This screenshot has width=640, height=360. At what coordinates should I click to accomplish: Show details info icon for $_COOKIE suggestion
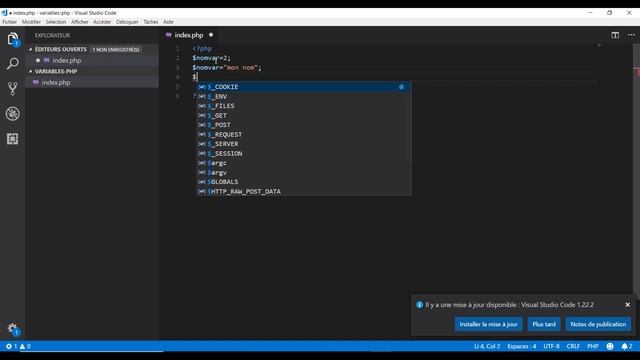click(x=401, y=87)
